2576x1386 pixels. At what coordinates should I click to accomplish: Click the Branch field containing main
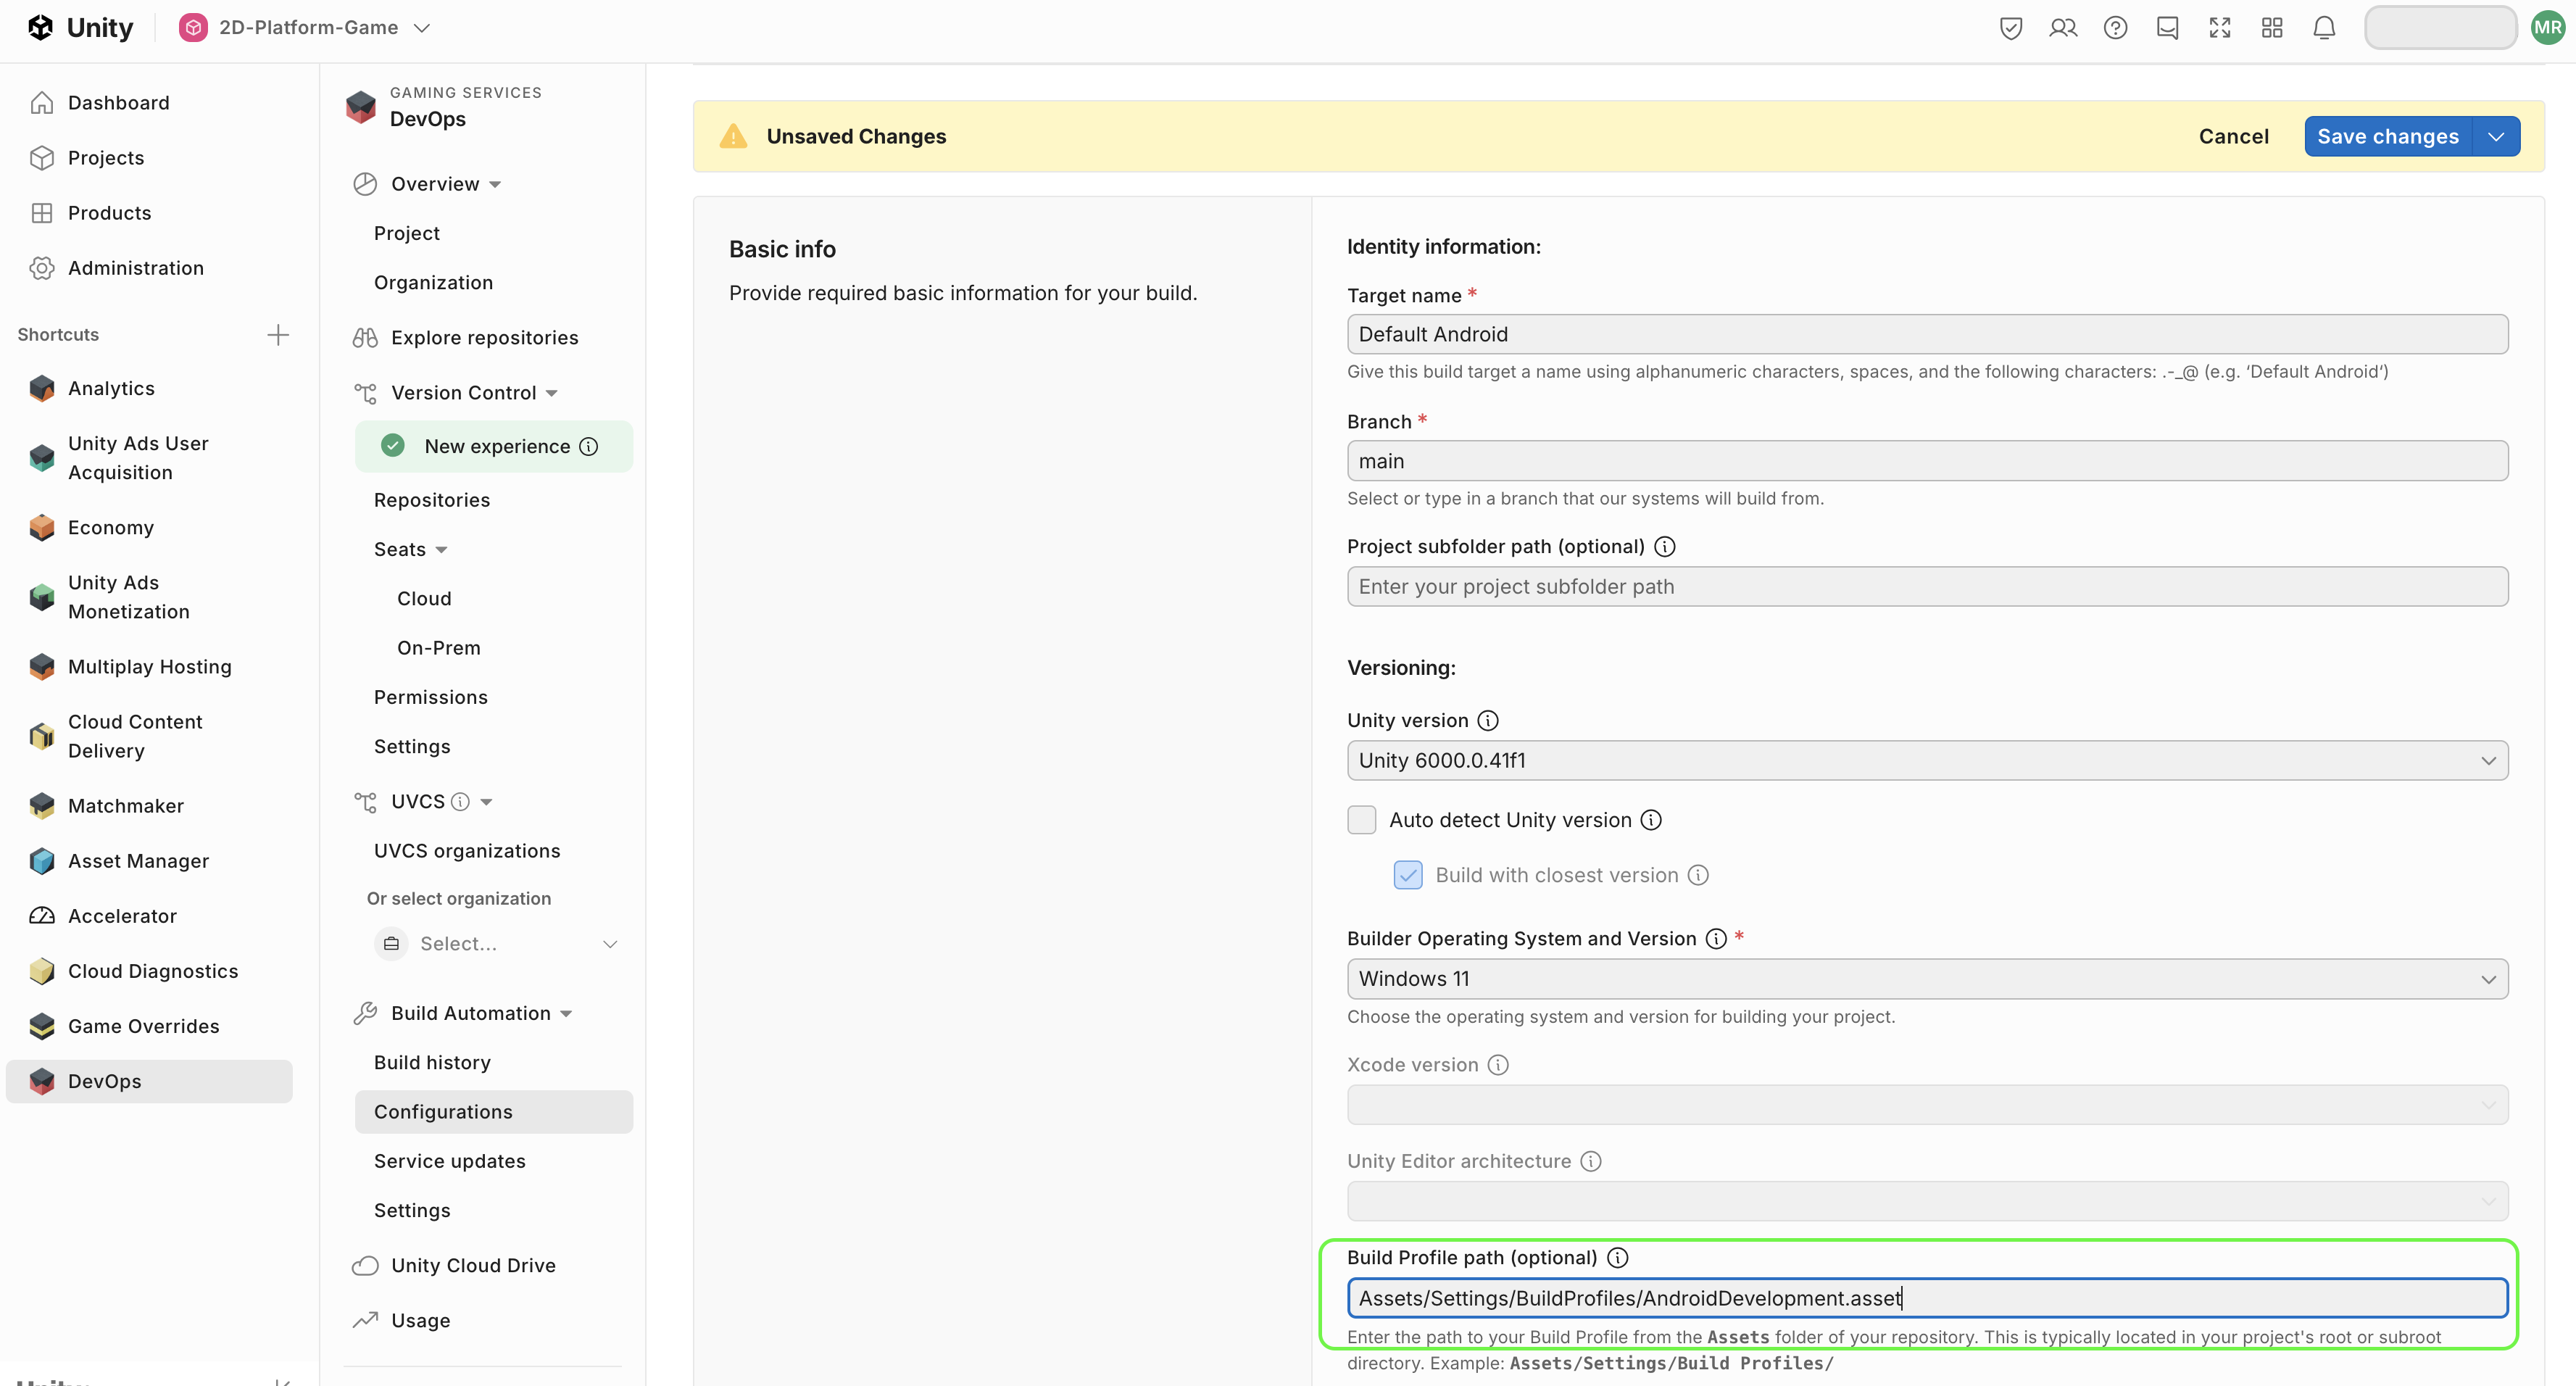pyautogui.click(x=1927, y=461)
